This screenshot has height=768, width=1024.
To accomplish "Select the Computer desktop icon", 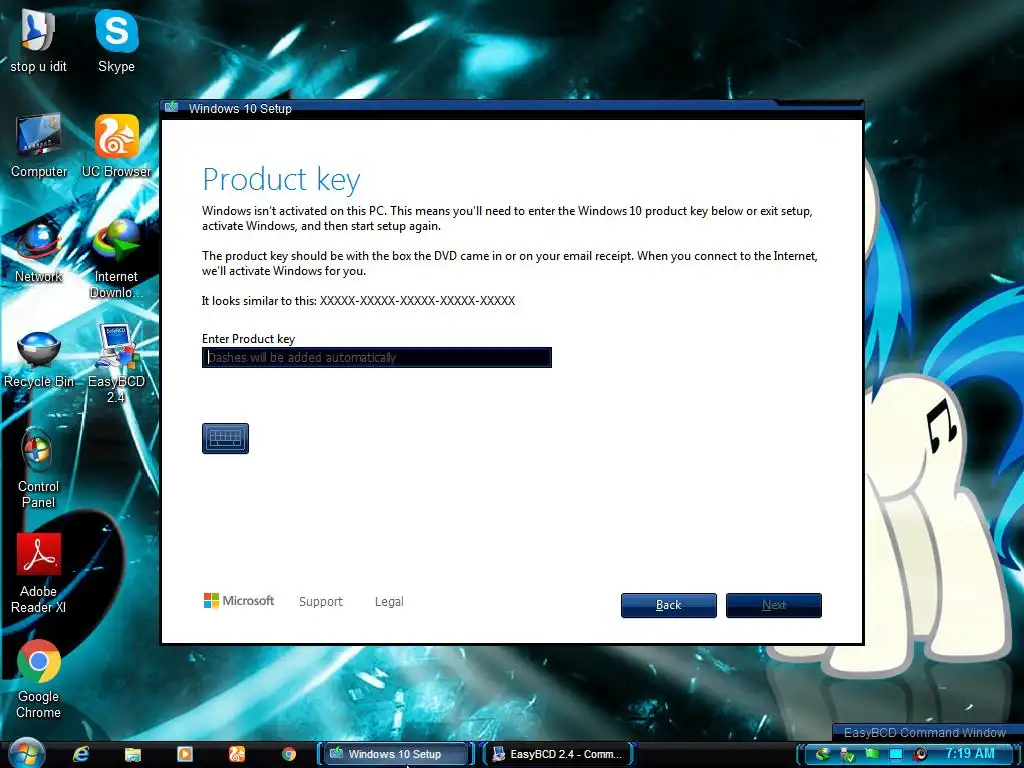I will [x=39, y=146].
